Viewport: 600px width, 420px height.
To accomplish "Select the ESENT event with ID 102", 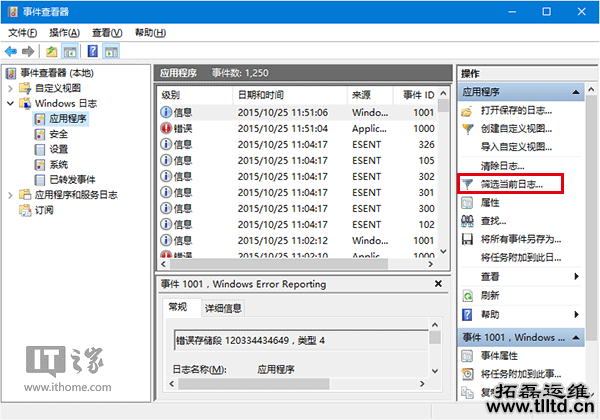I will [297, 225].
